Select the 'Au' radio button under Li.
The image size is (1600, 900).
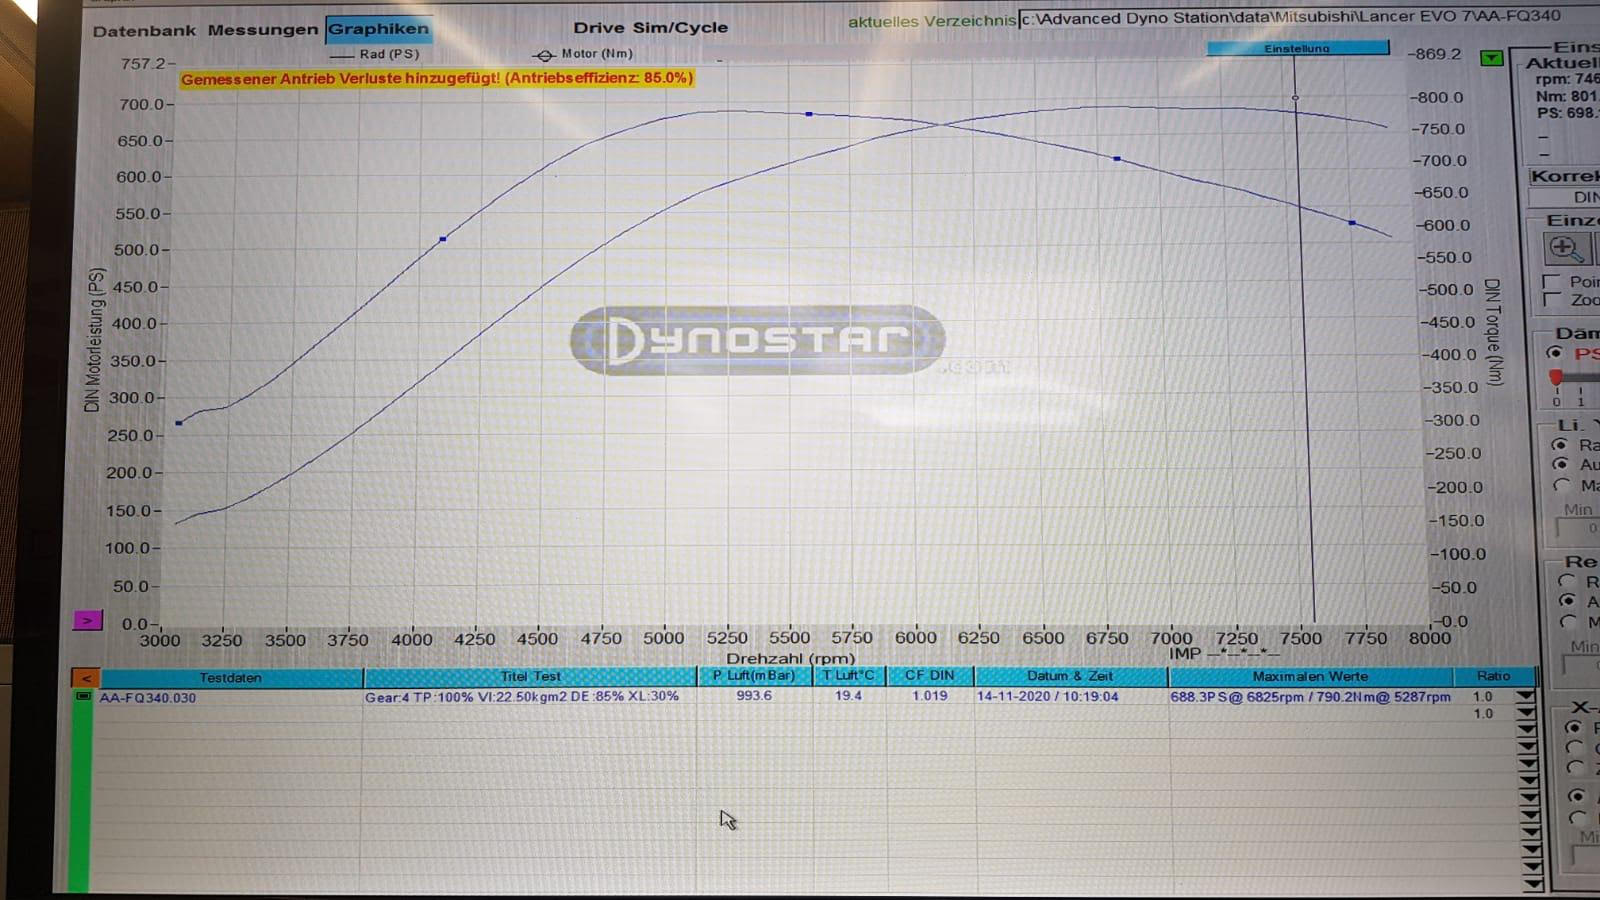pos(1560,464)
